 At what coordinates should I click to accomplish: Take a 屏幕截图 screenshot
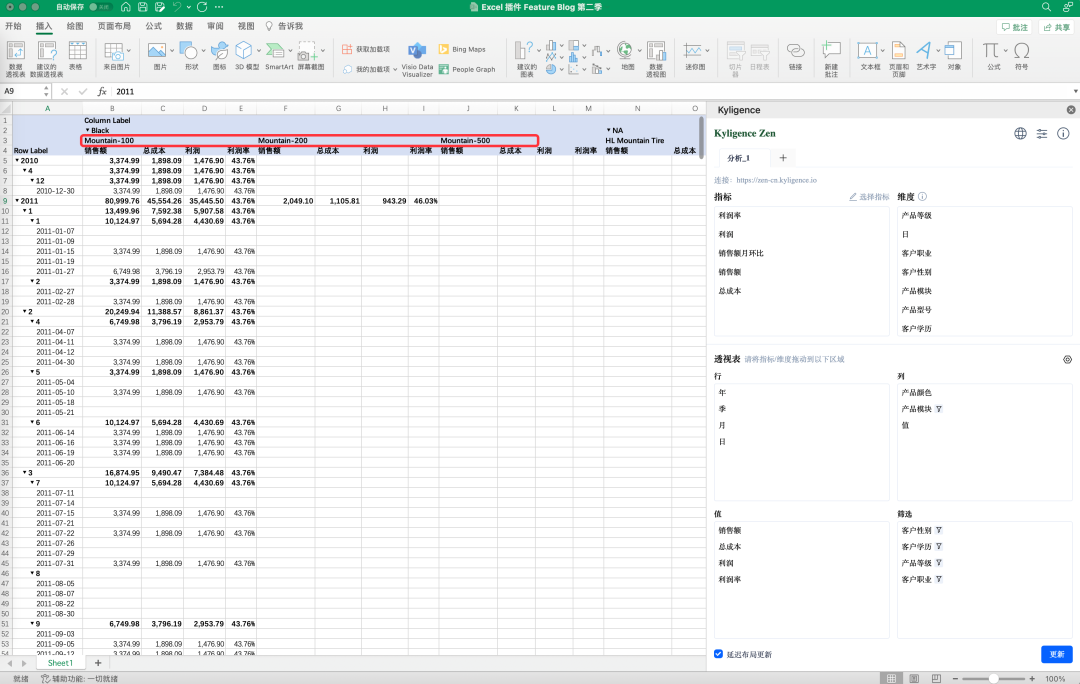coord(311,56)
